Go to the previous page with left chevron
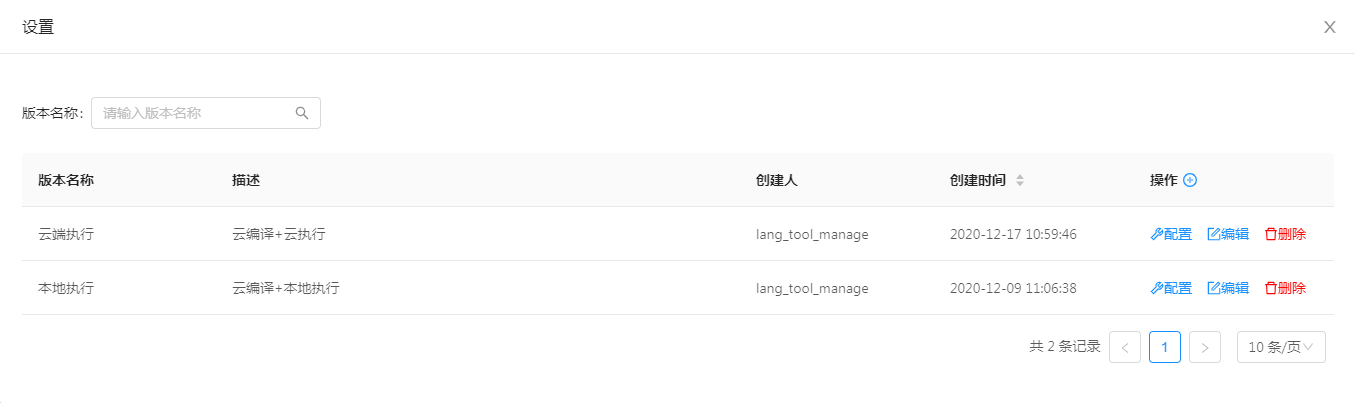The width and height of the screenshot is (1355, 403). pos(1125,347)
